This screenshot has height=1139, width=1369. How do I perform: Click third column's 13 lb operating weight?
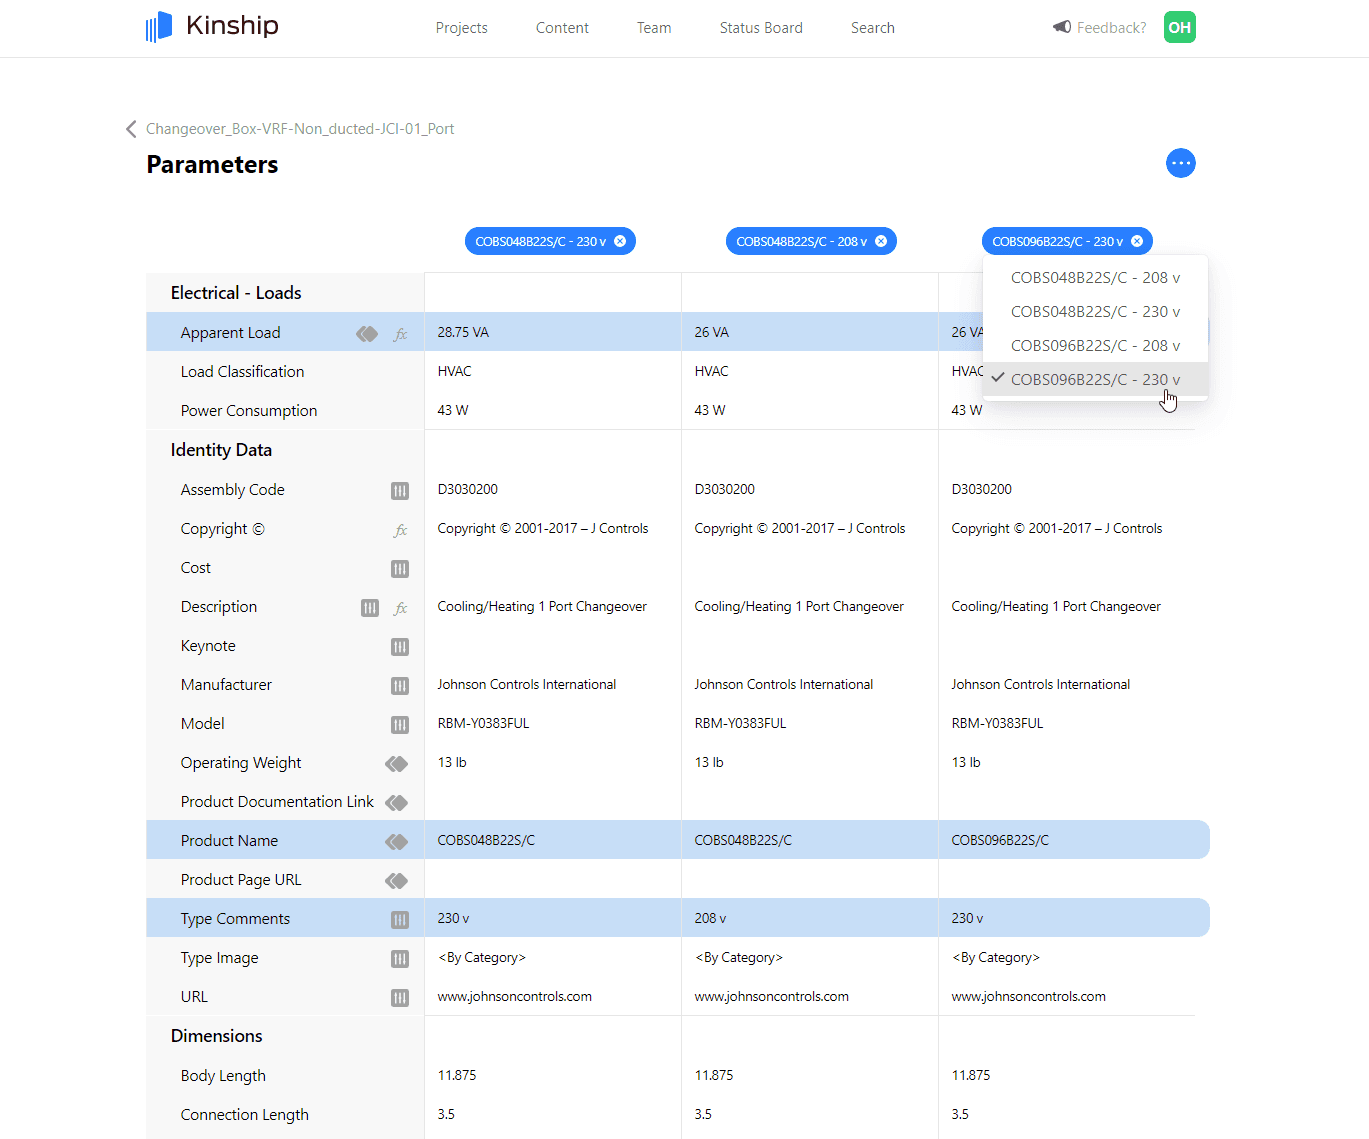(966, 762)
